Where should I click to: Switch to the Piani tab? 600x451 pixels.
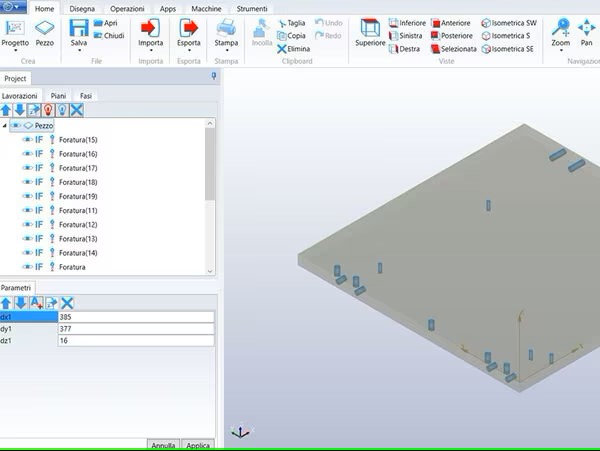click(x=59, y=95)
